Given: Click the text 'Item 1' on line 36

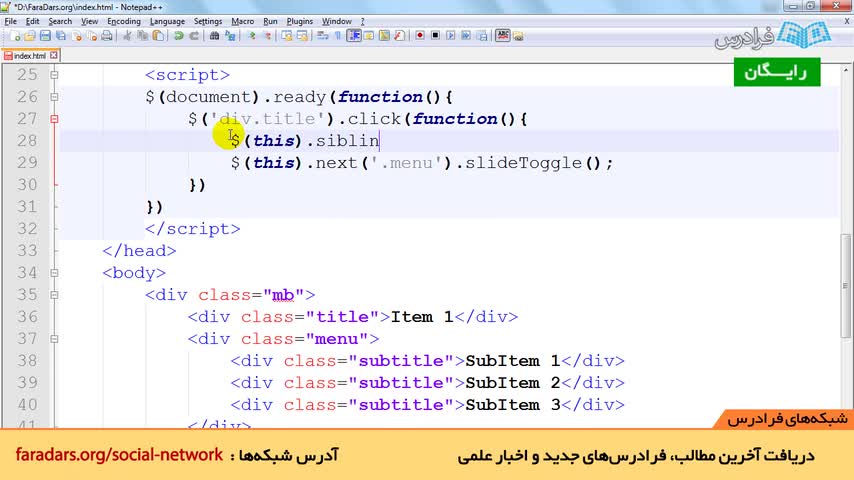Looking at the screenshot, I should 422,317.
